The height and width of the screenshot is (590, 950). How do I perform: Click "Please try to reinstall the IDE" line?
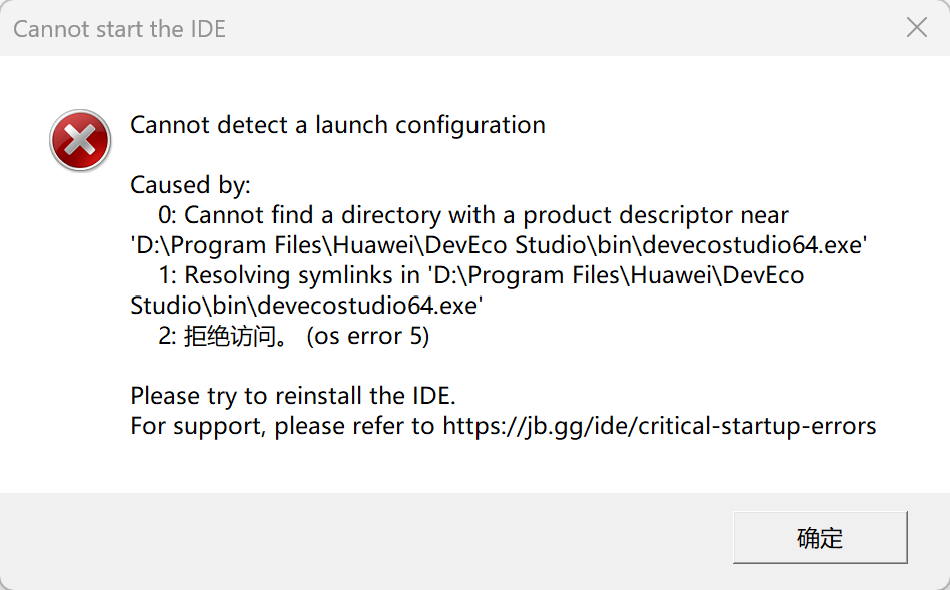click(293, 396)
